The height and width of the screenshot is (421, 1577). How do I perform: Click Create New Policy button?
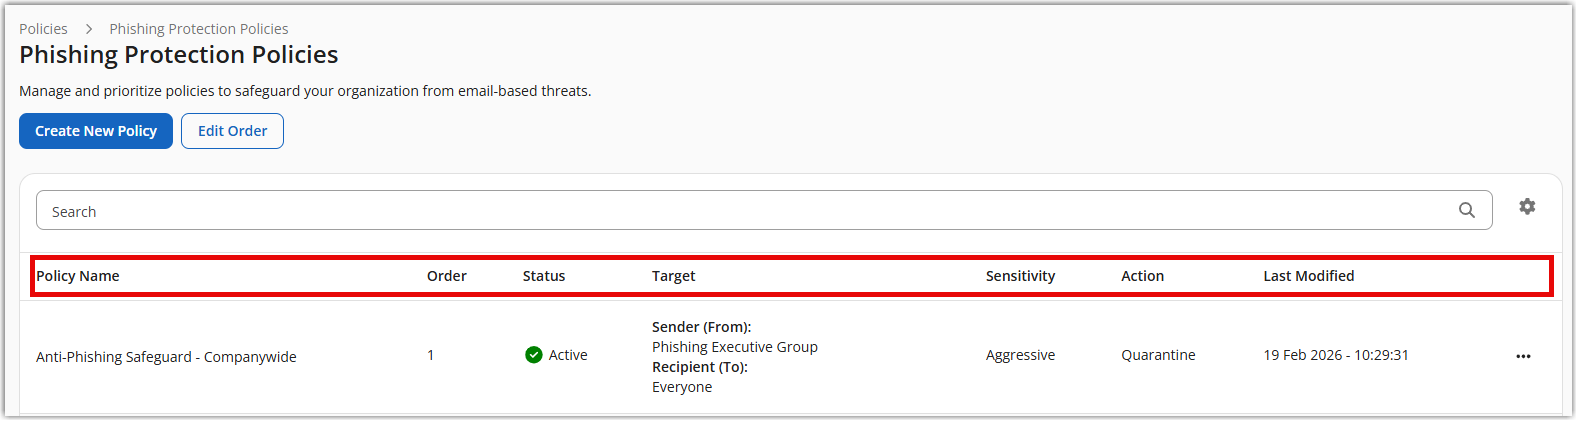pos(96,131)
